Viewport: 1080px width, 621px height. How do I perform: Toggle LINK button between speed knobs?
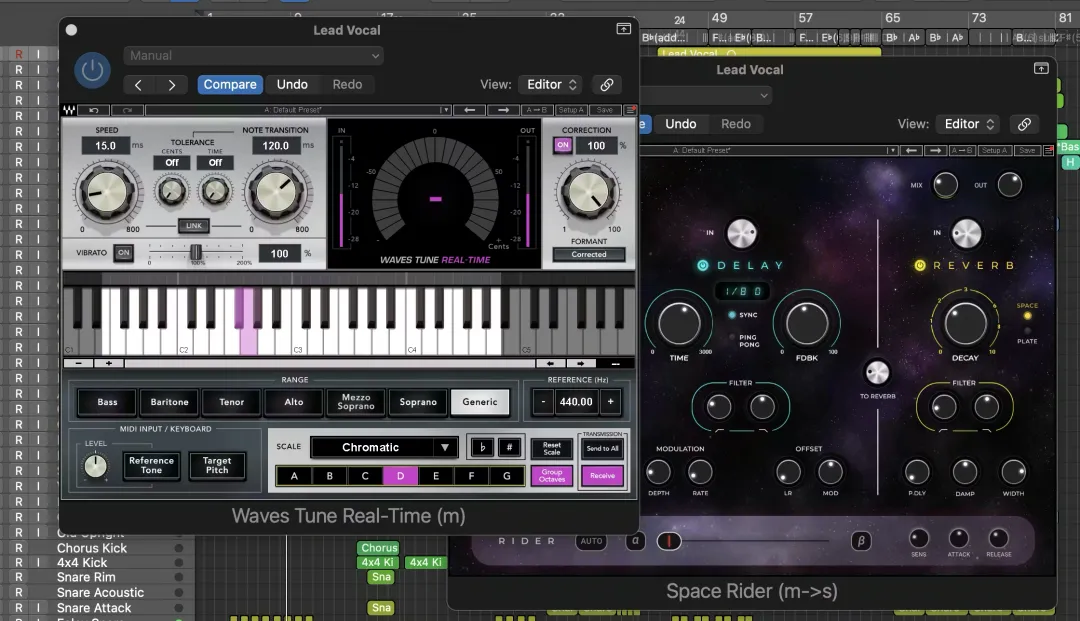tap(194, 226)
